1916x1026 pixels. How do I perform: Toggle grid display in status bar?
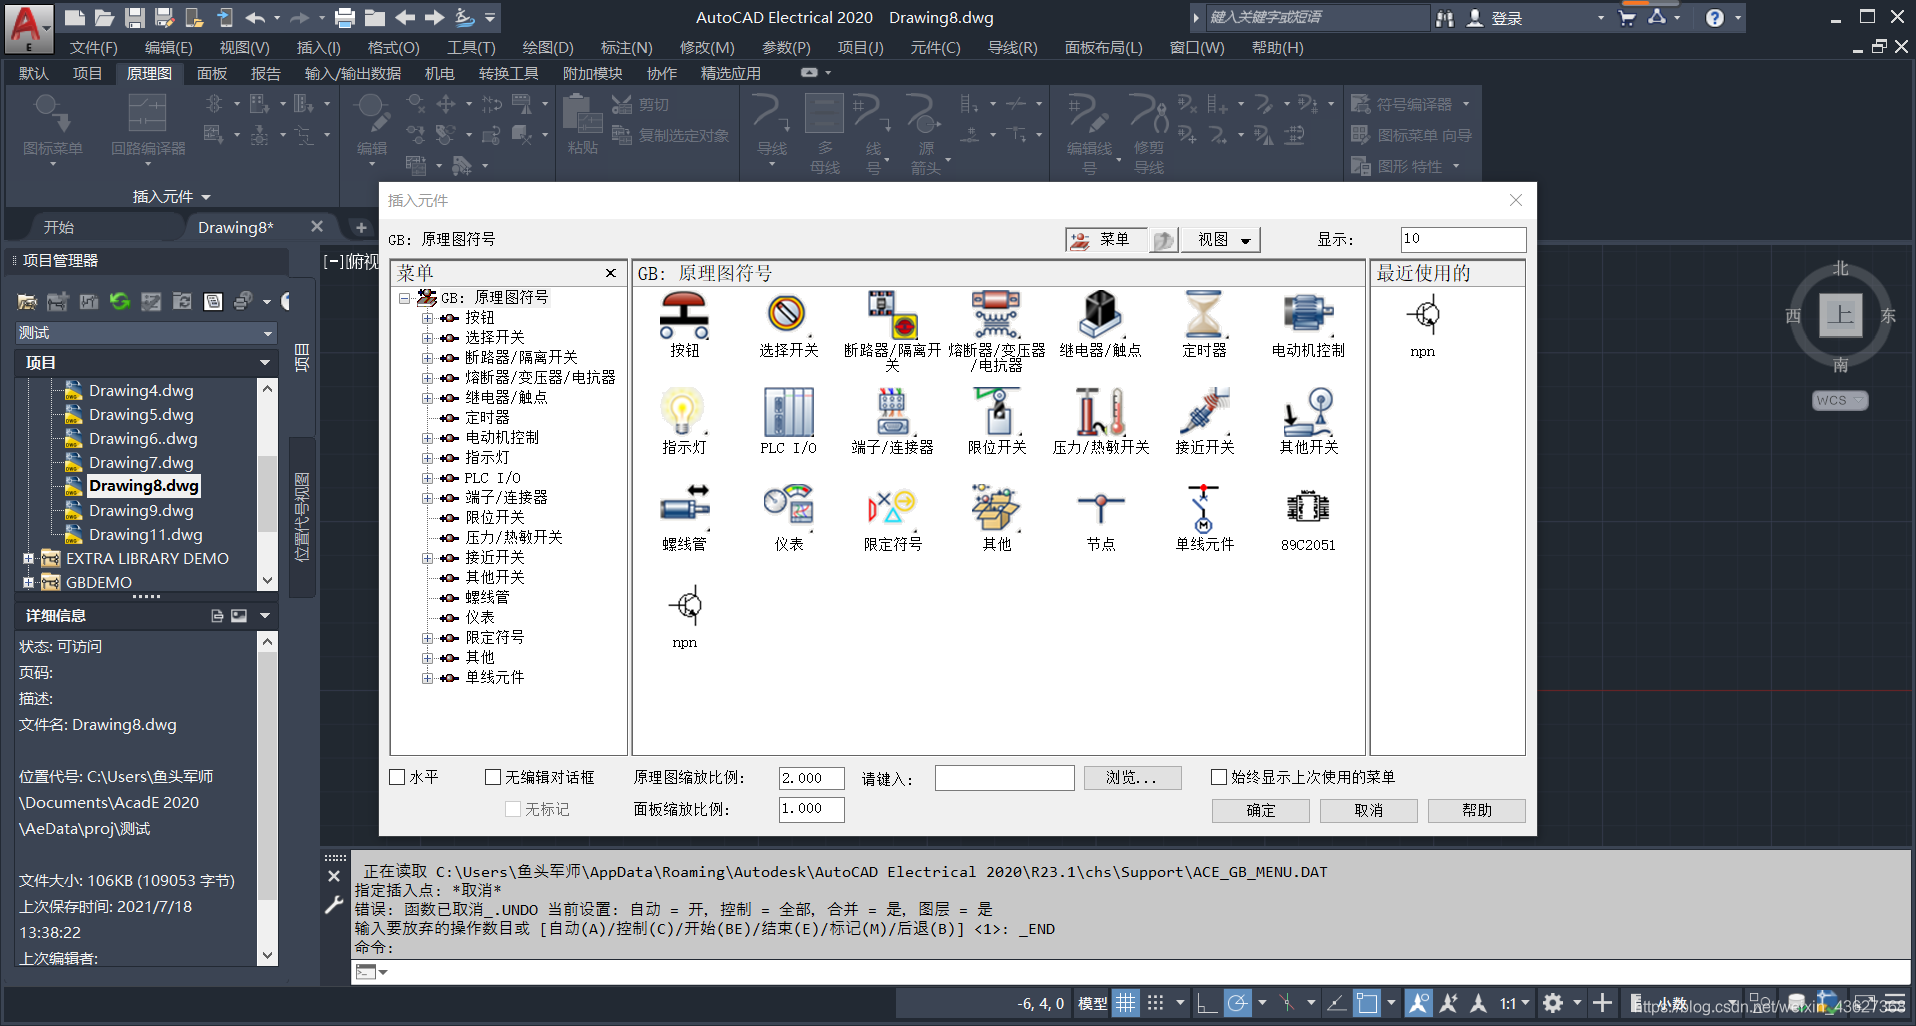click(x=1126, y=1003)
